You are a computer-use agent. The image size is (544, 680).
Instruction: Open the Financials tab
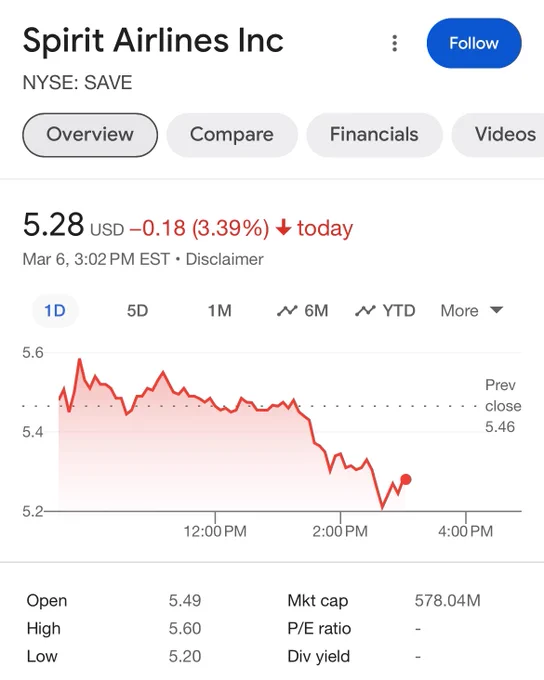click(x=374, y=134)
